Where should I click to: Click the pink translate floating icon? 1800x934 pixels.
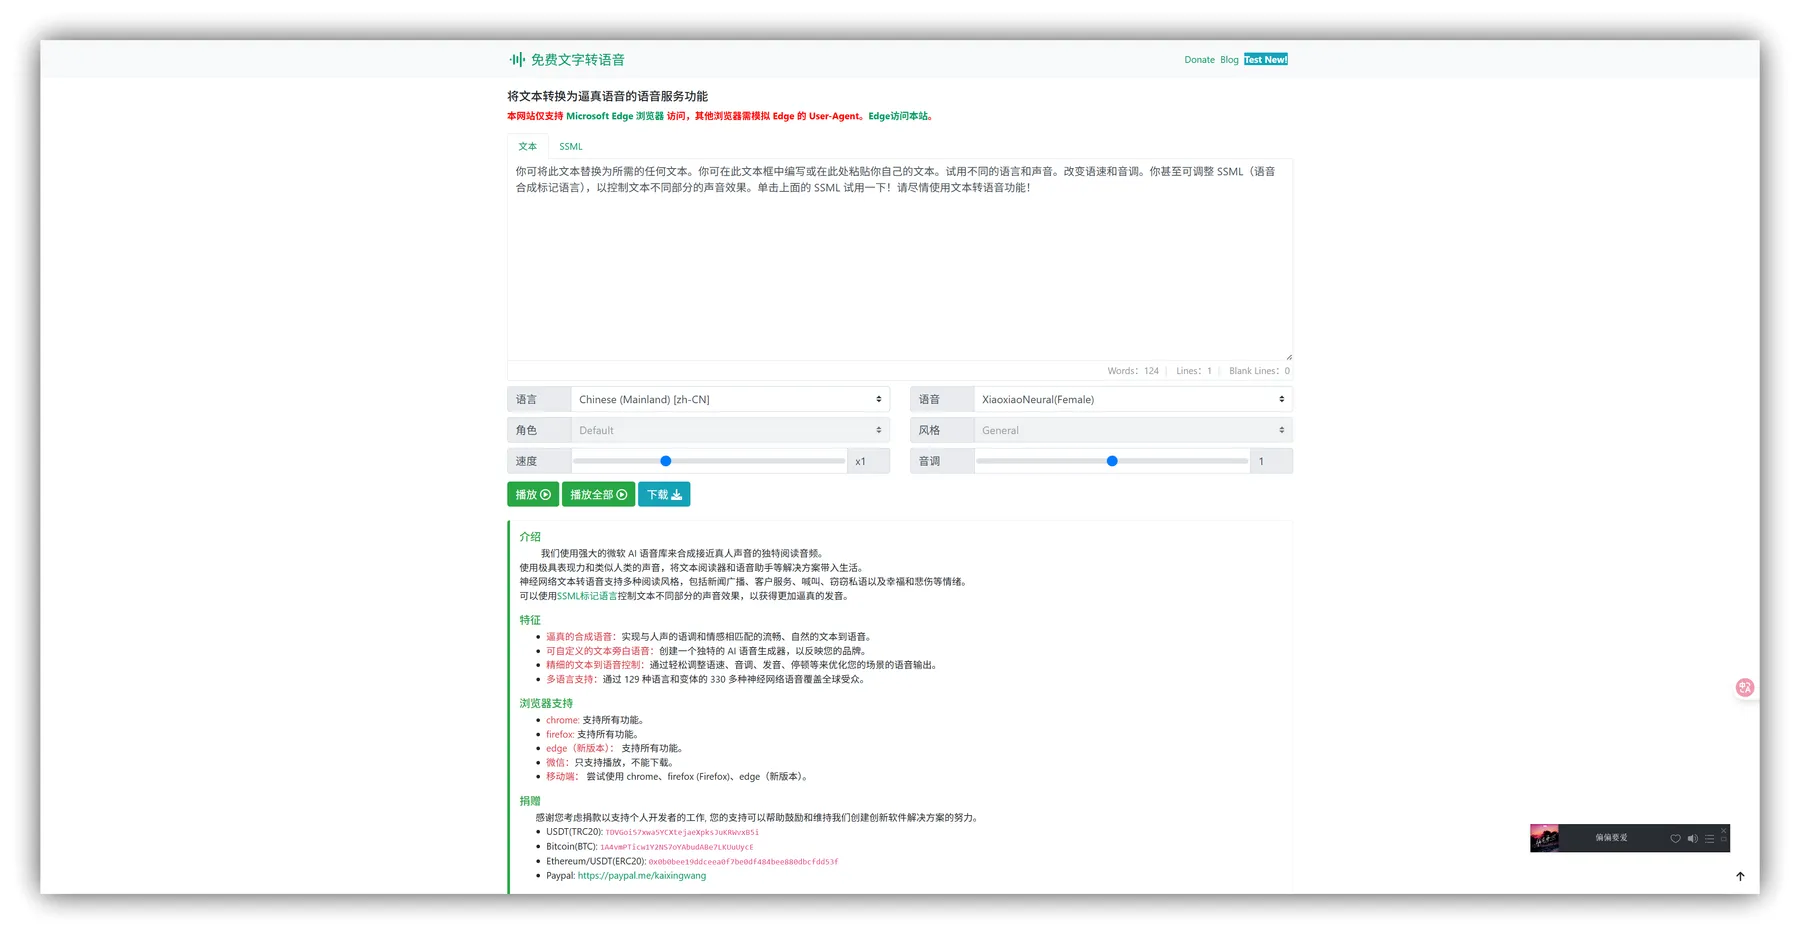pos(1745,688)
